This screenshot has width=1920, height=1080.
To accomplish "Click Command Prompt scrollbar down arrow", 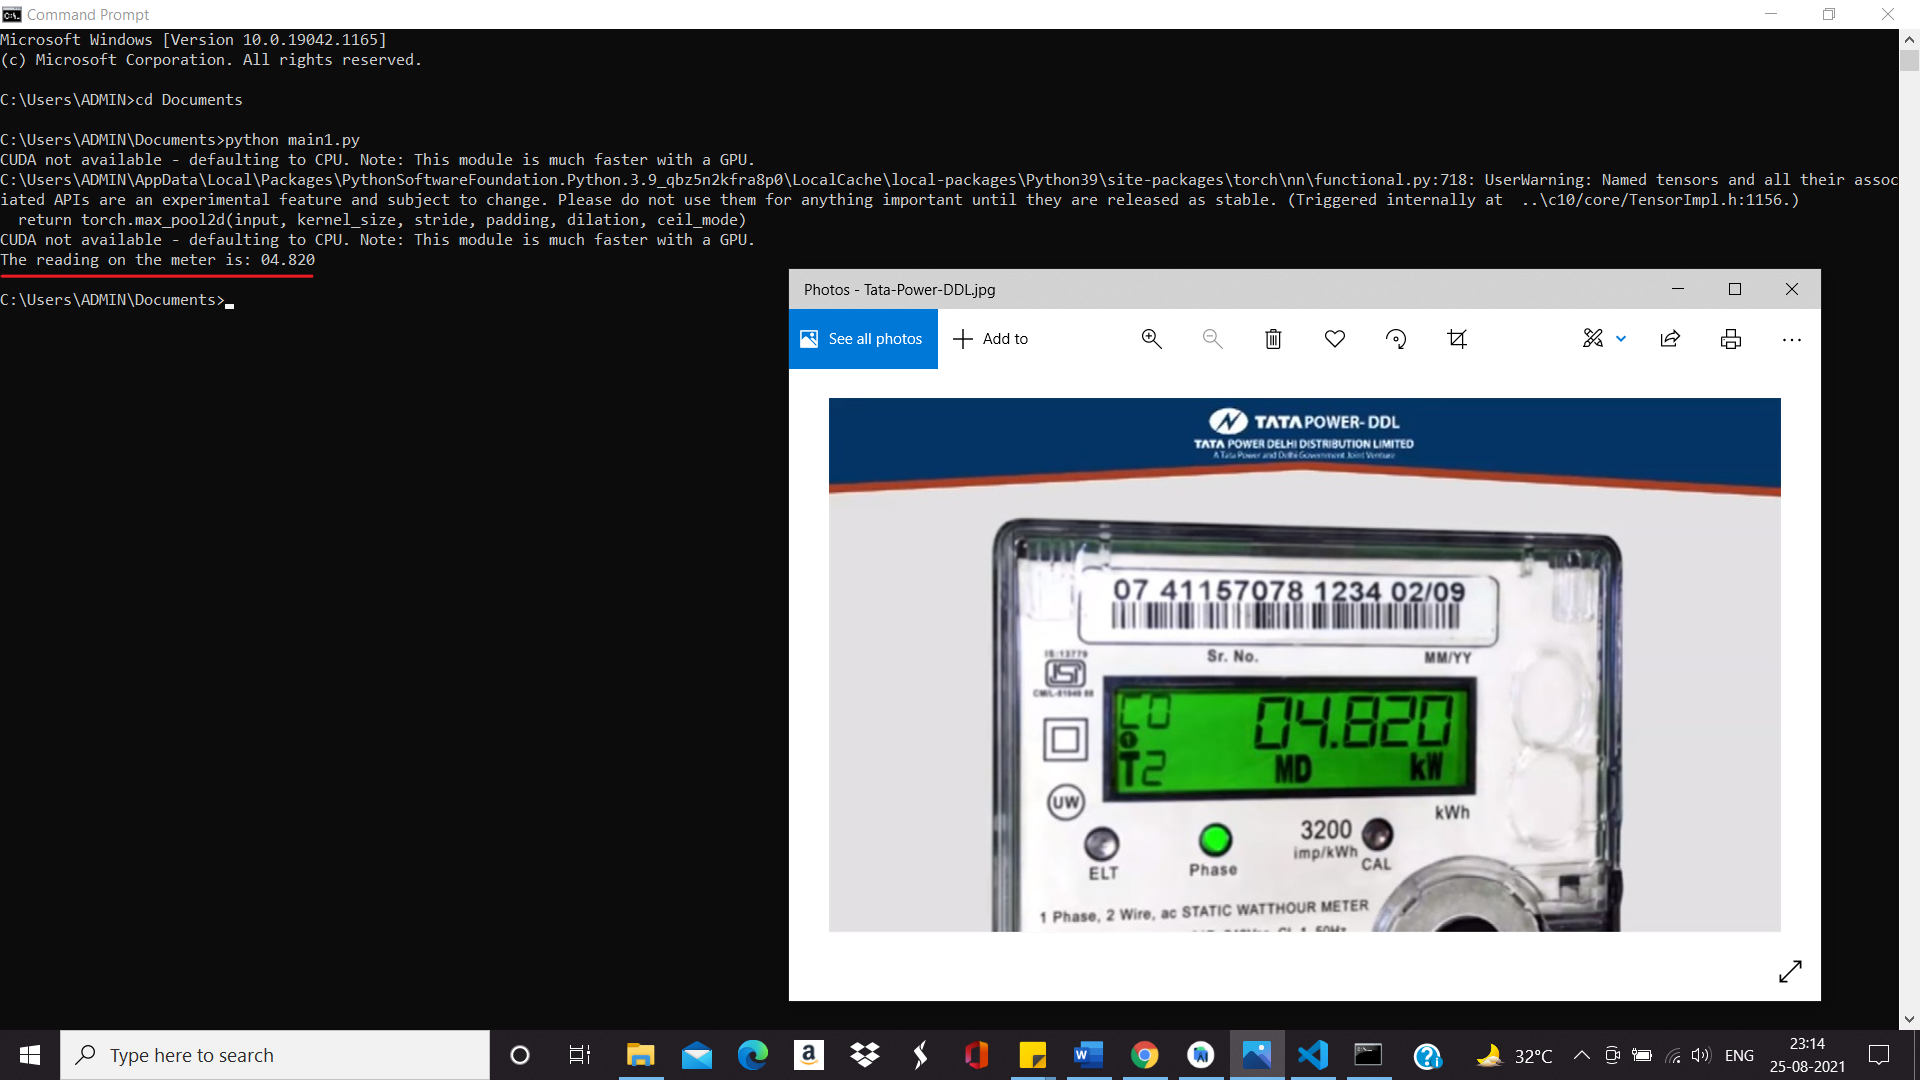I will [1909, 1019].
